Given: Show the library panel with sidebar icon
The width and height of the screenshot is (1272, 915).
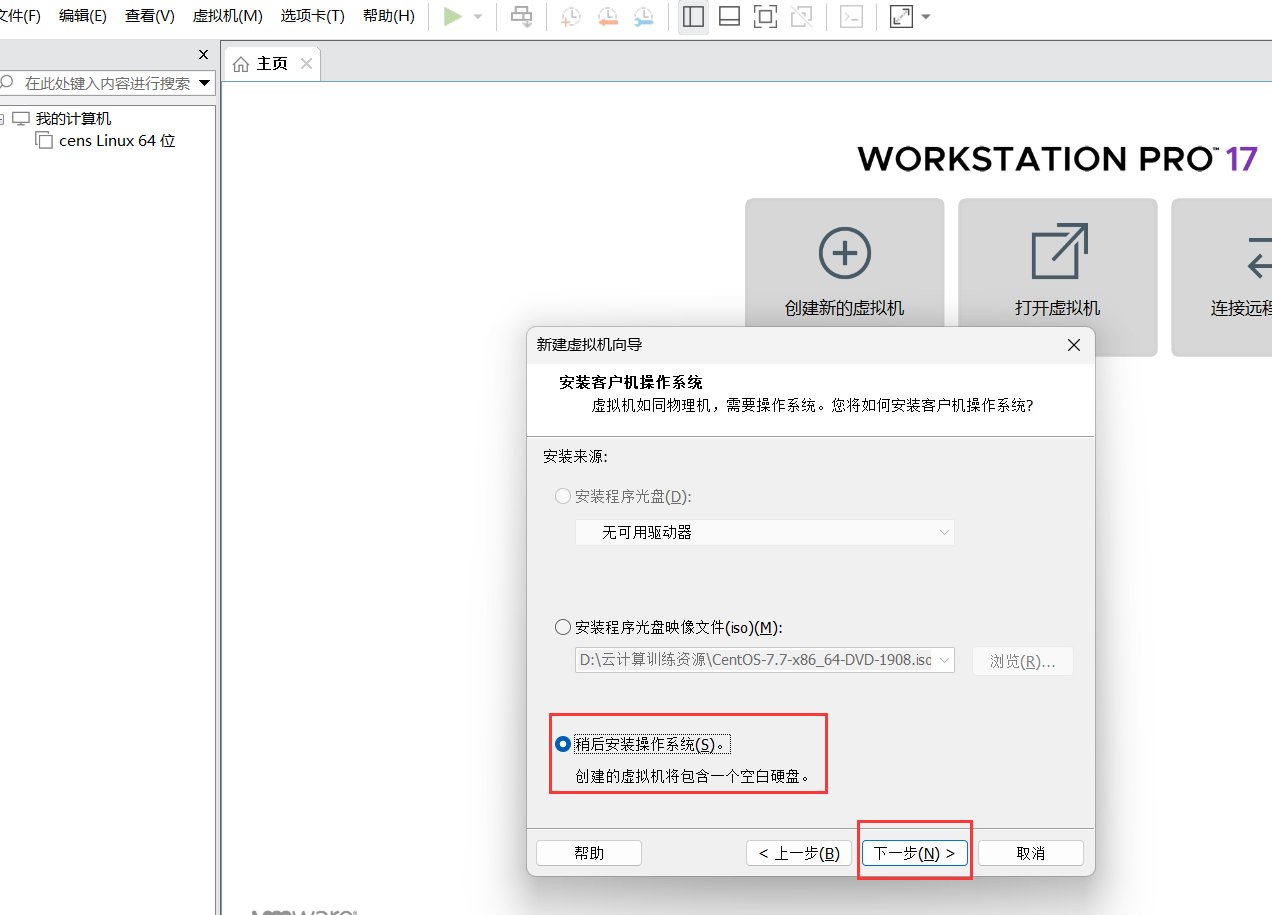Looking at the screenshot, I should click(x=693, y=16).
